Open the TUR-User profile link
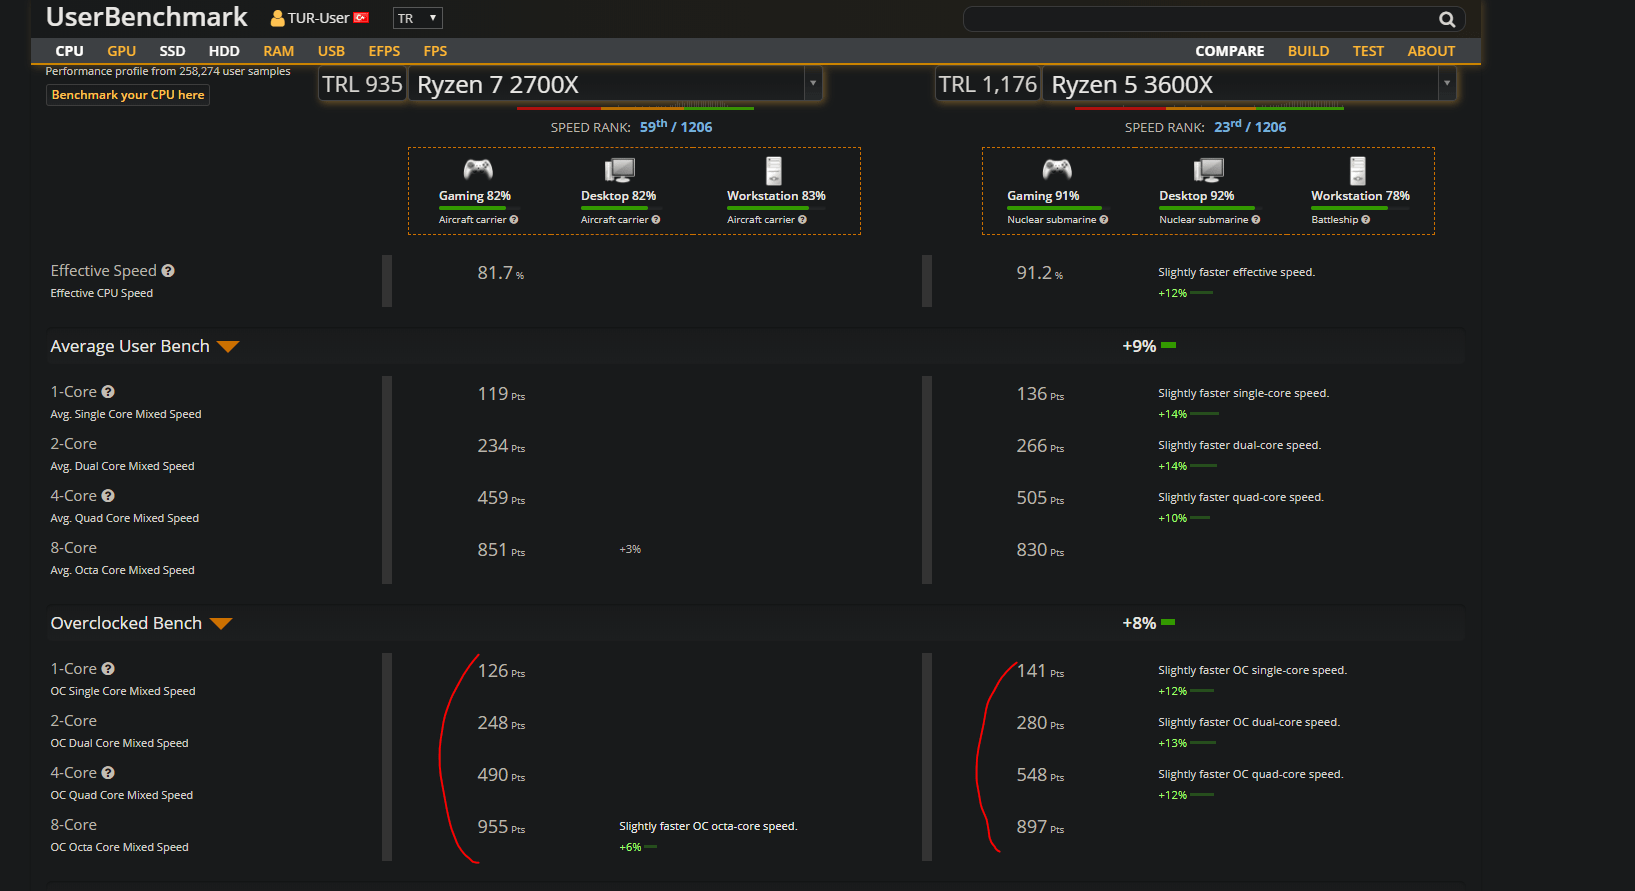This screenshot has height=891, width=1635. tap(319, 18)
